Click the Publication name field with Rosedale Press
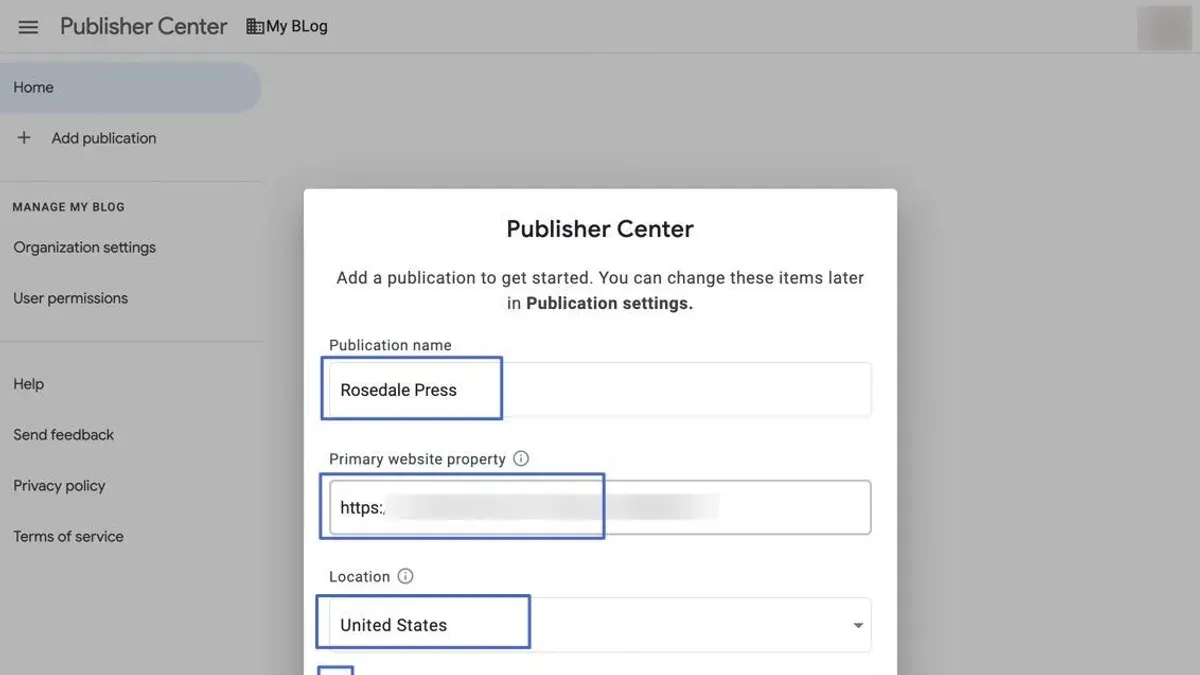Image resolution: width=1200 pixels, height=675 pixels. tap(600, 390)
